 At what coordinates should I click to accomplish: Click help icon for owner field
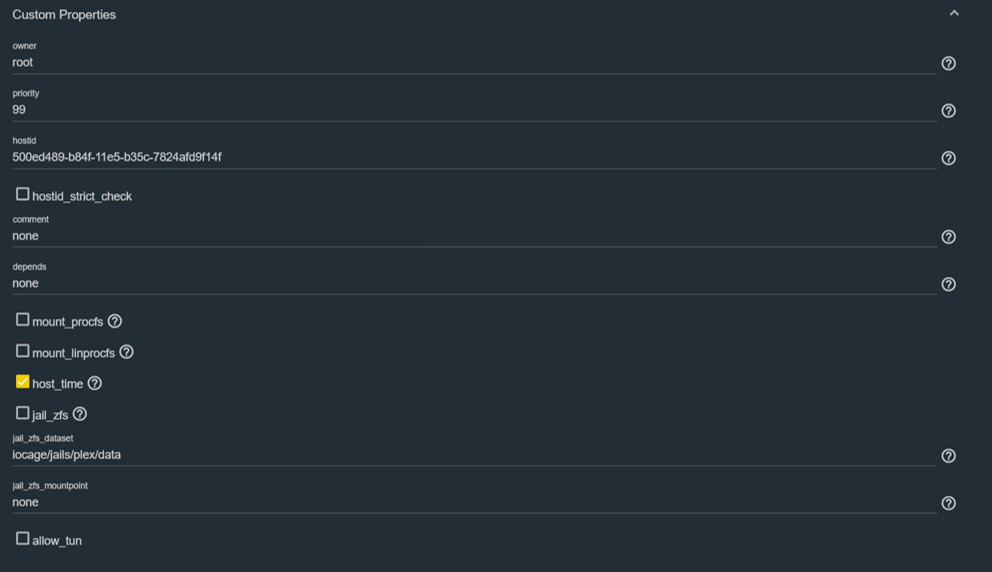coord(948,63)
